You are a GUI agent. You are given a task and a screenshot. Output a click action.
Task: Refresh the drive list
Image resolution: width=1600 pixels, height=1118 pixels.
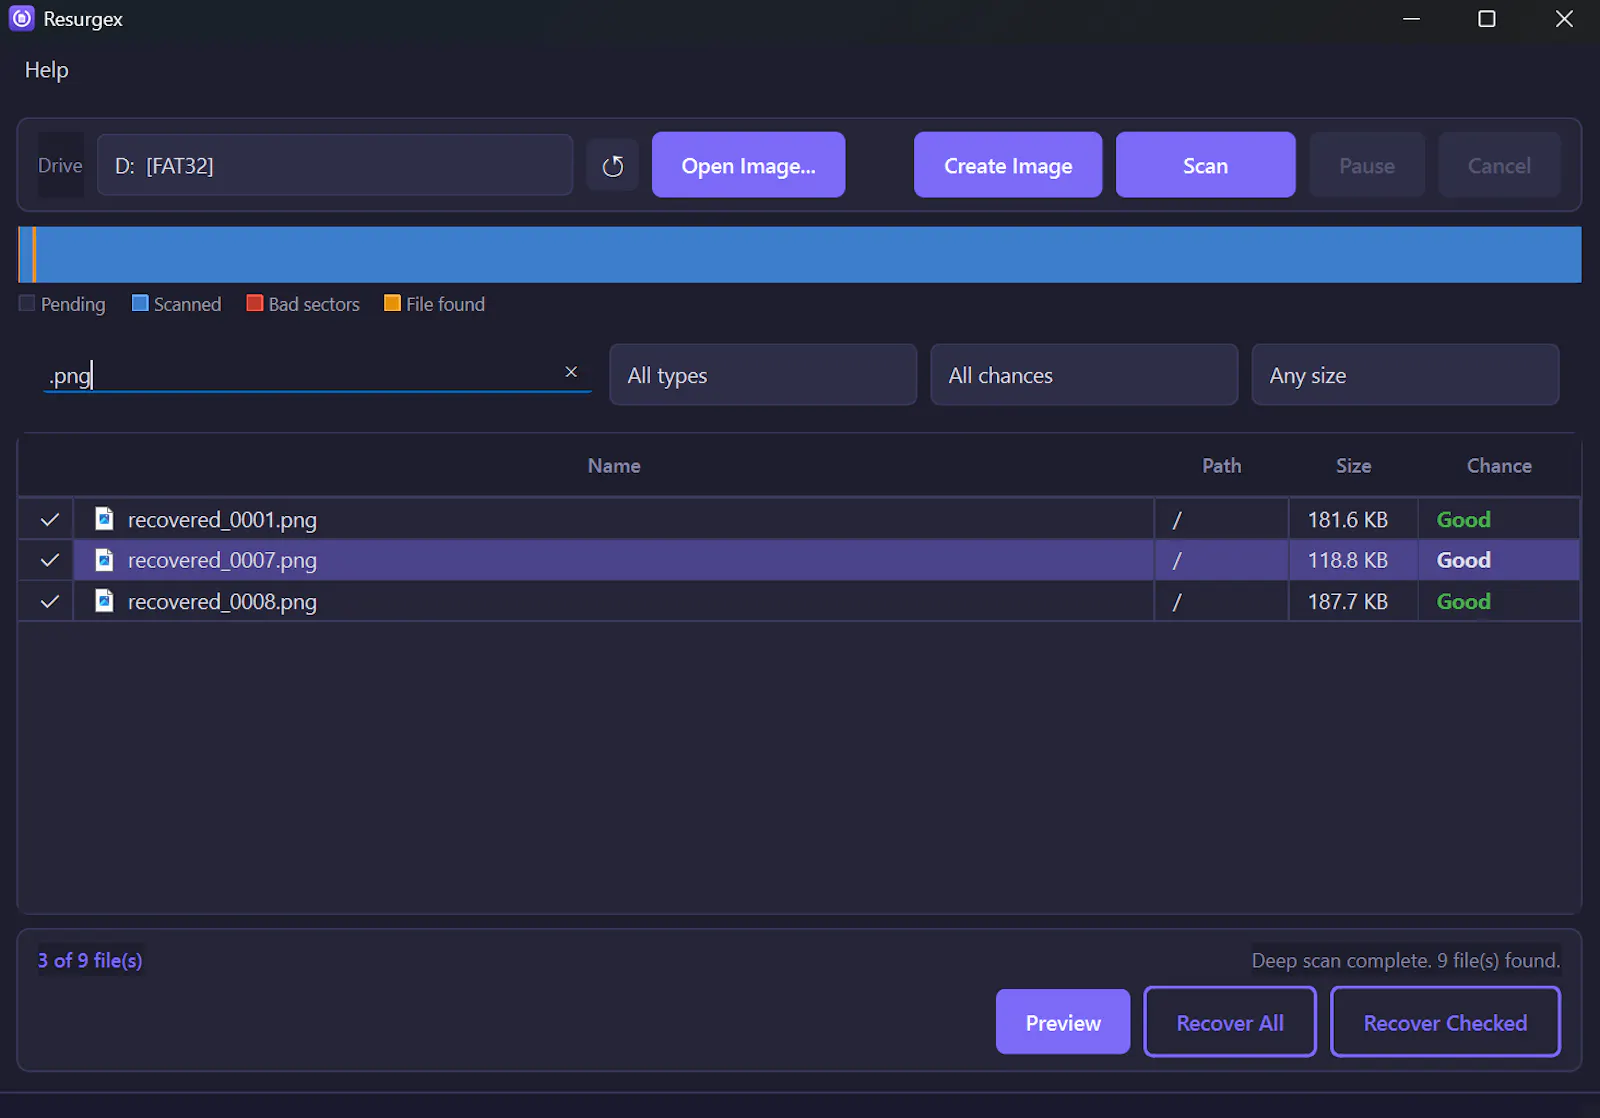coord(613,166)
